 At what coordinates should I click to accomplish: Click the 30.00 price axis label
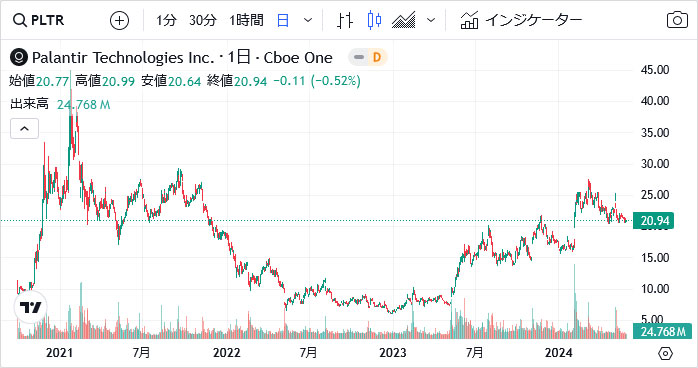point(655,164)
